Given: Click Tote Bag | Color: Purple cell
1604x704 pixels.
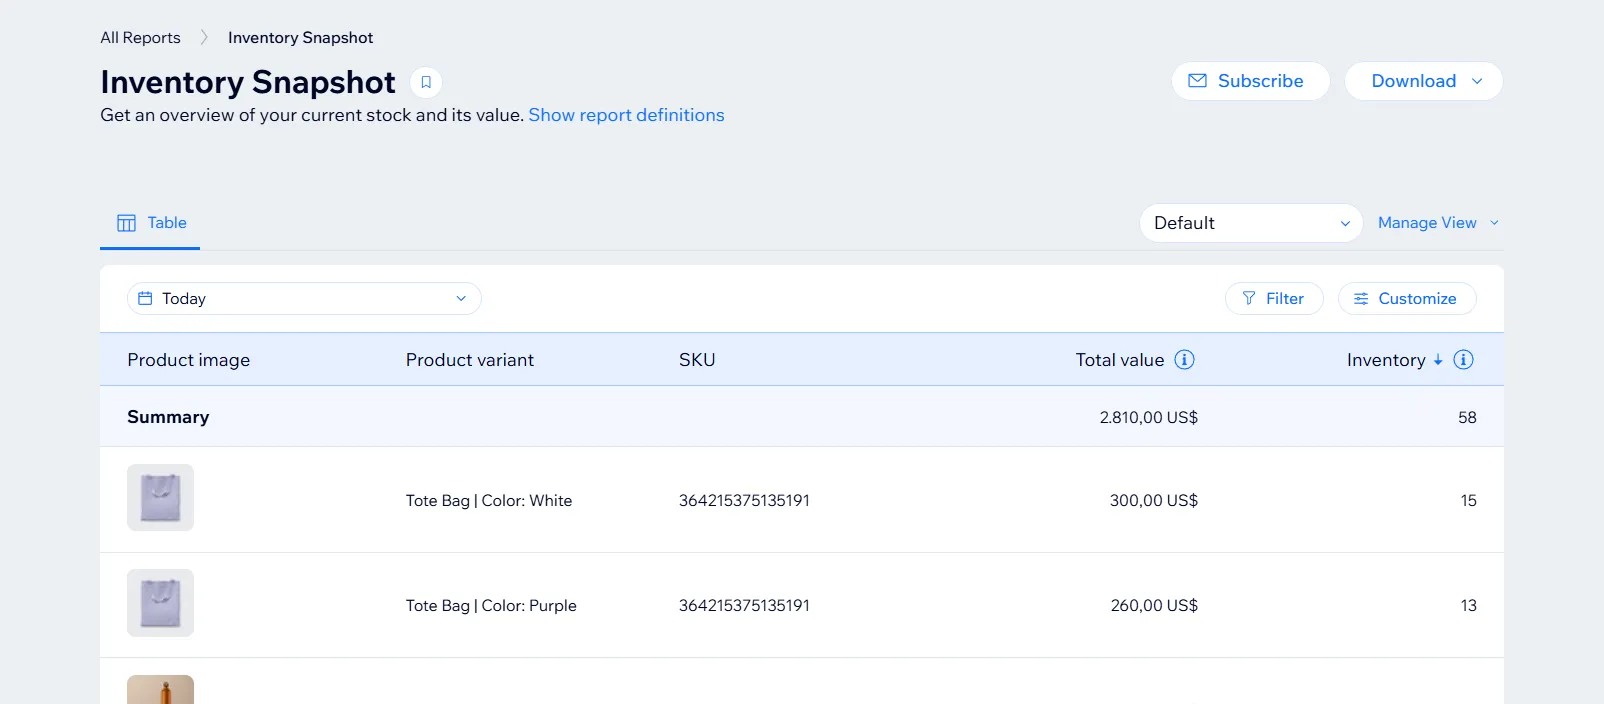Looking at the screenshot, I should 491,605.
